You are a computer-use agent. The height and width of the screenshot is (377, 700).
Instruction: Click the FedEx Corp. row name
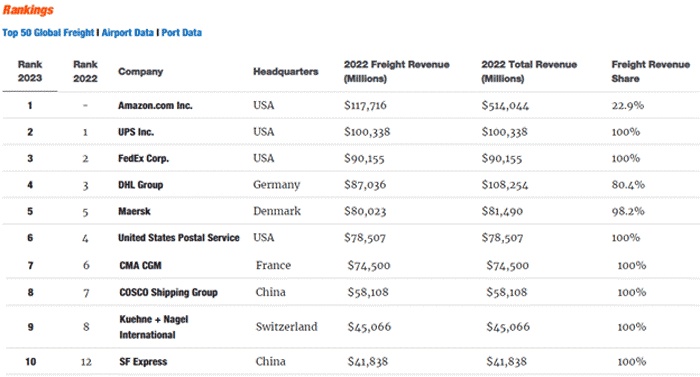click(143, 159)
